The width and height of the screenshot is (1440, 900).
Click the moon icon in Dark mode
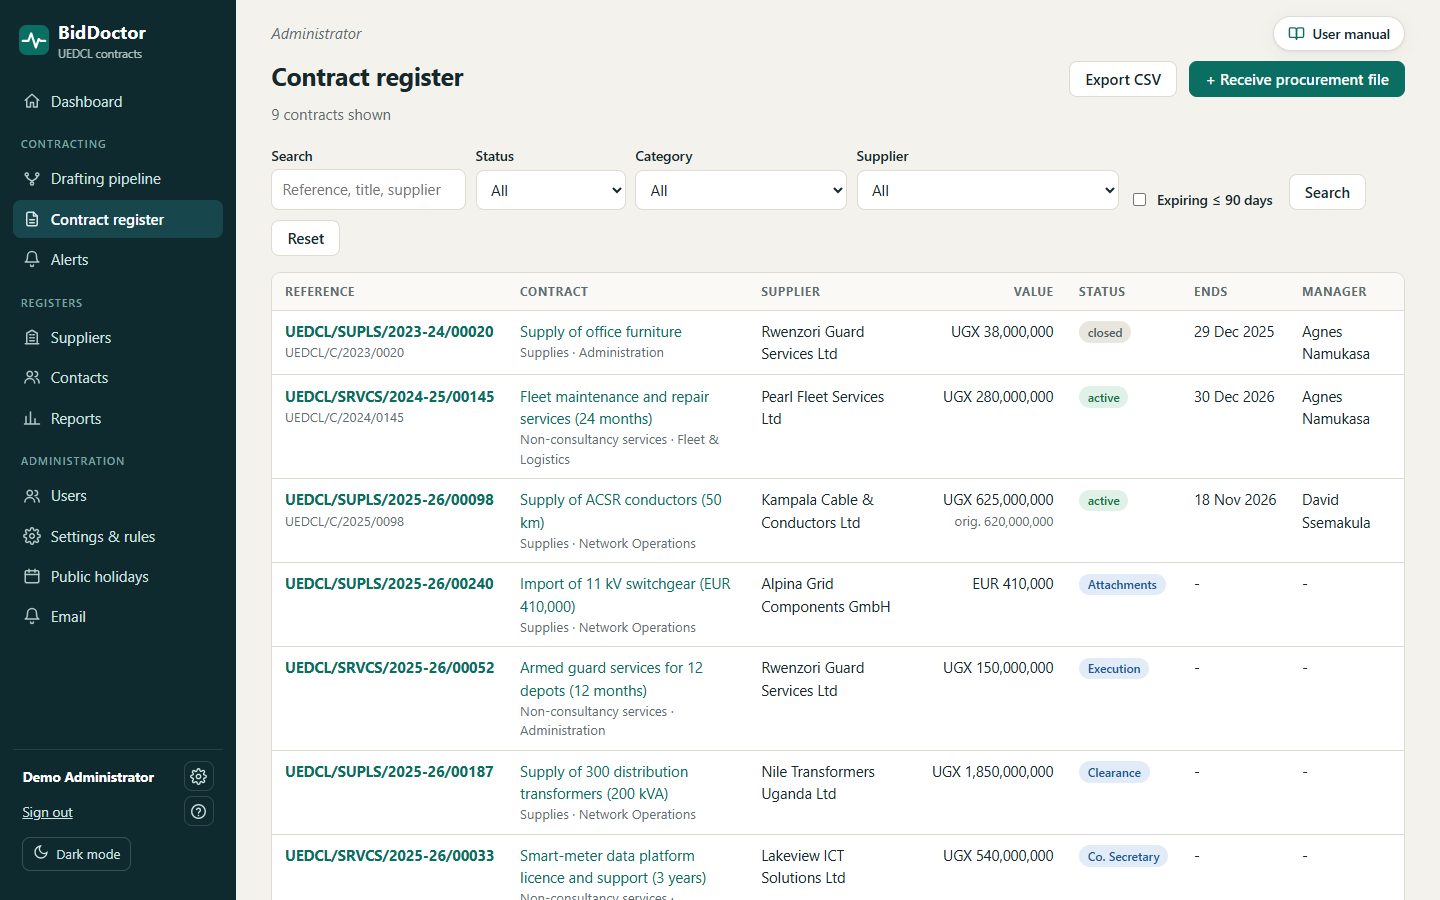coord(41,853)
